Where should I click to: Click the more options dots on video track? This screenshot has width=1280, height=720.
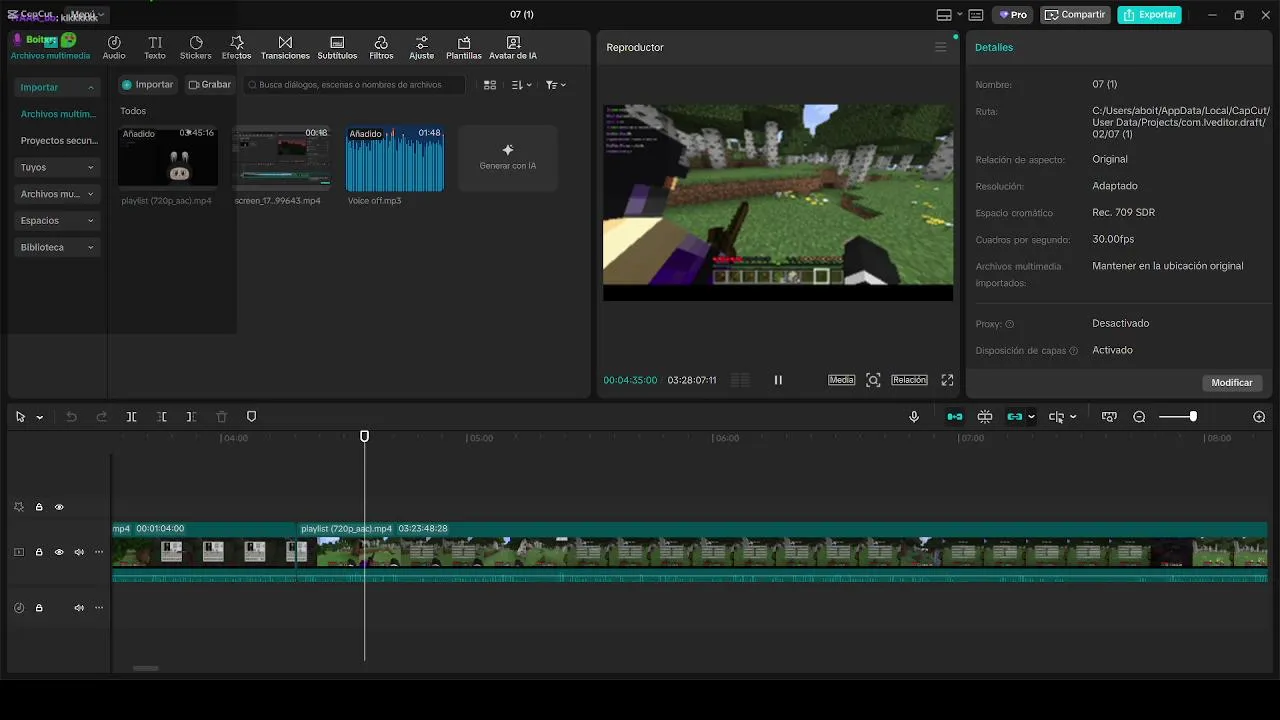pos(99,552)
